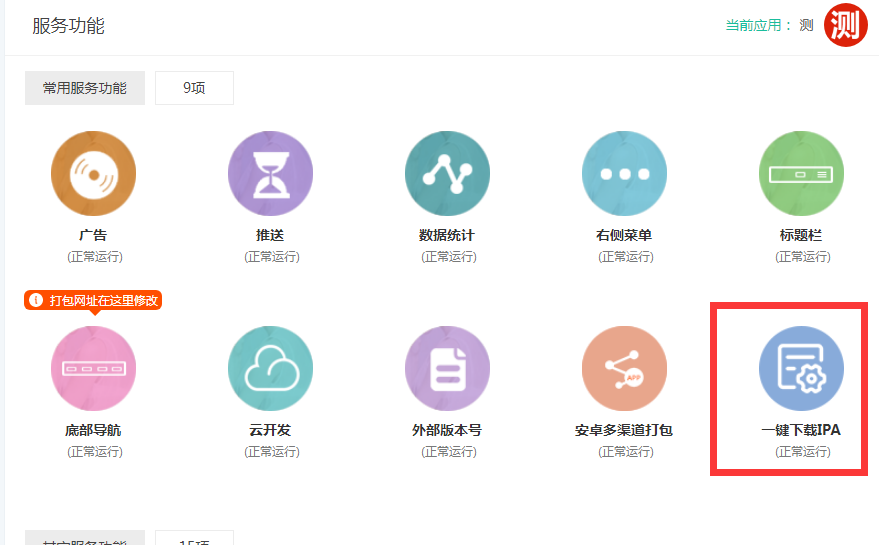Open the 安卓多渠道打包 share icon
The height and width of the screenshot is (545, 879).
pos(624,368)
